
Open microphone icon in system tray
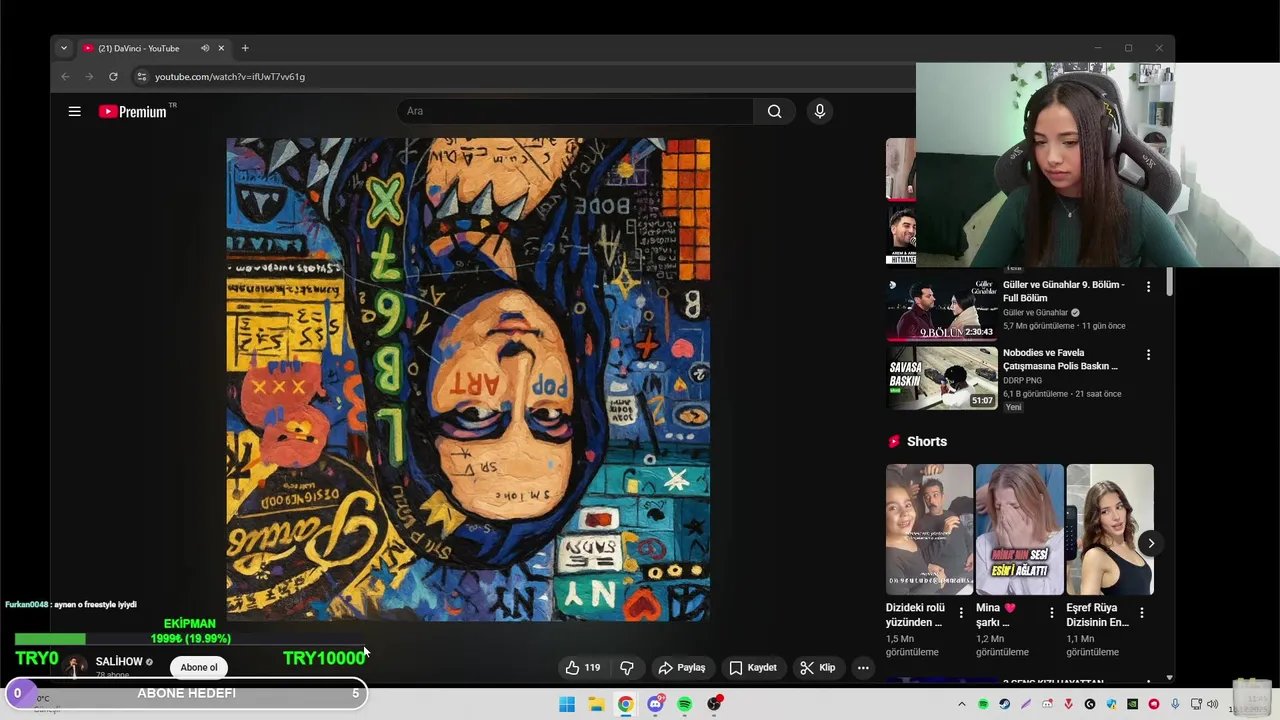(x=1175, y=704)
